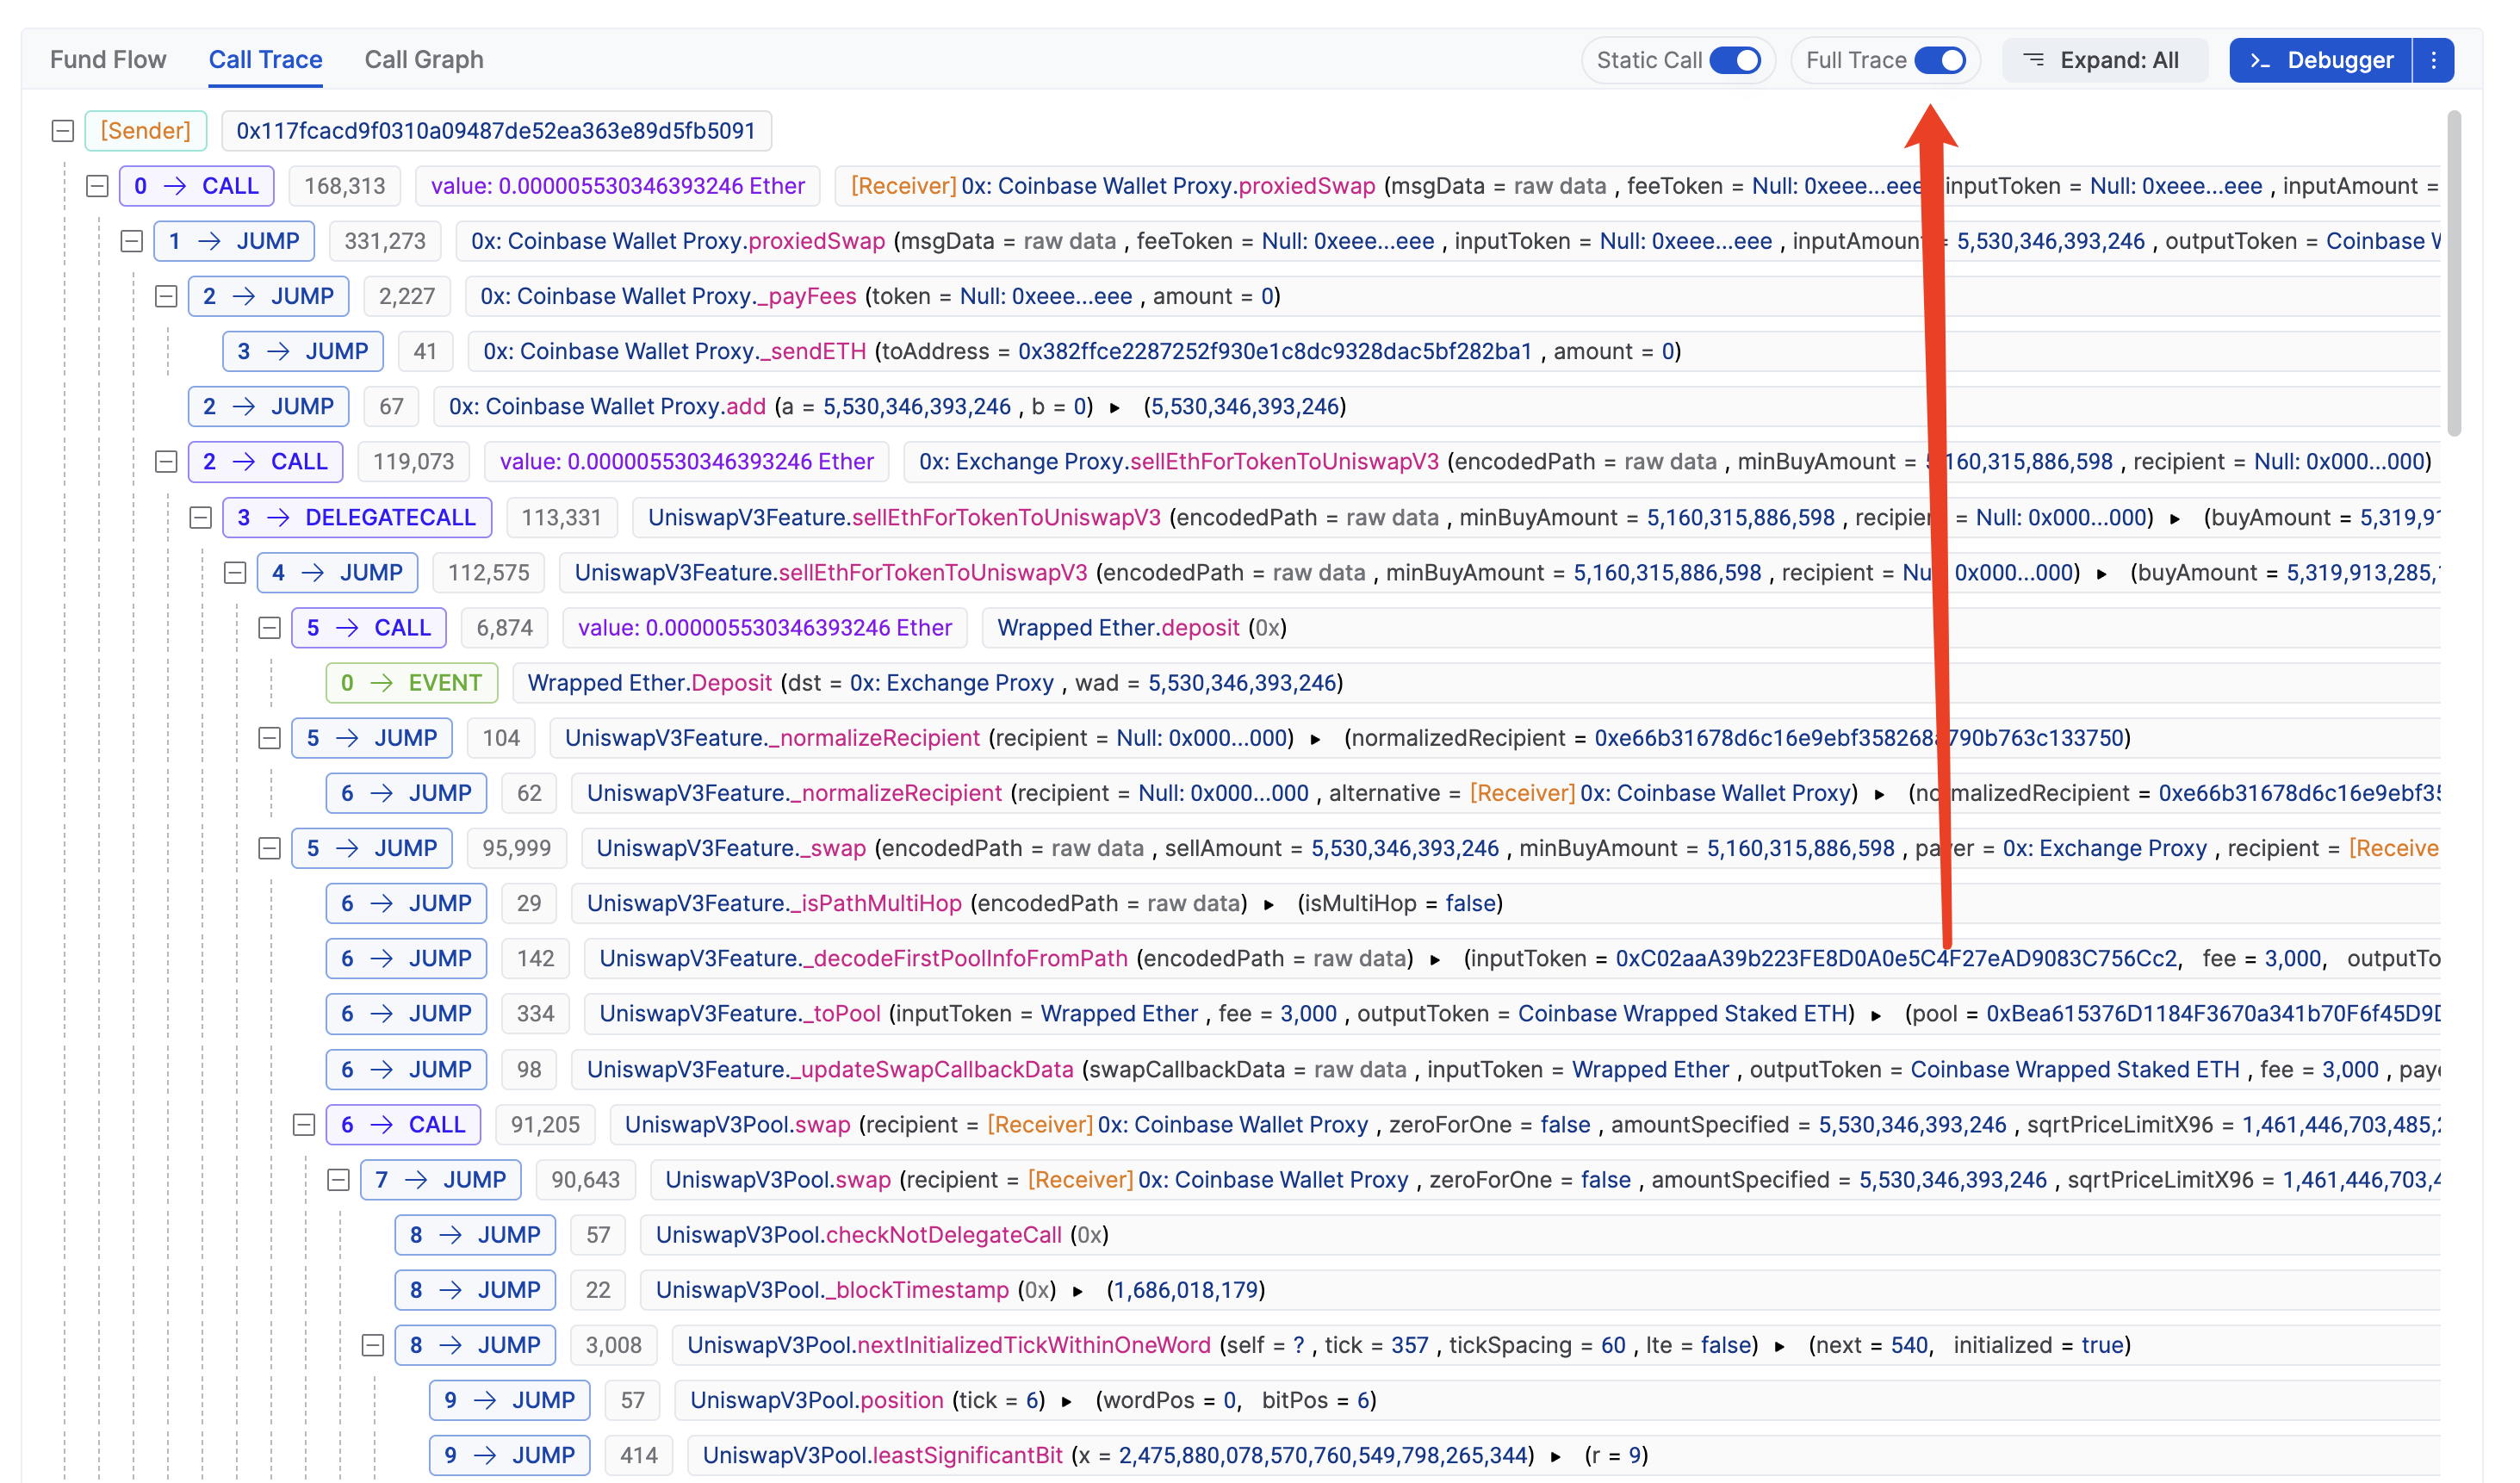Switch to the Call Graph tab
2520x1483 pixels.
[424, 60]
